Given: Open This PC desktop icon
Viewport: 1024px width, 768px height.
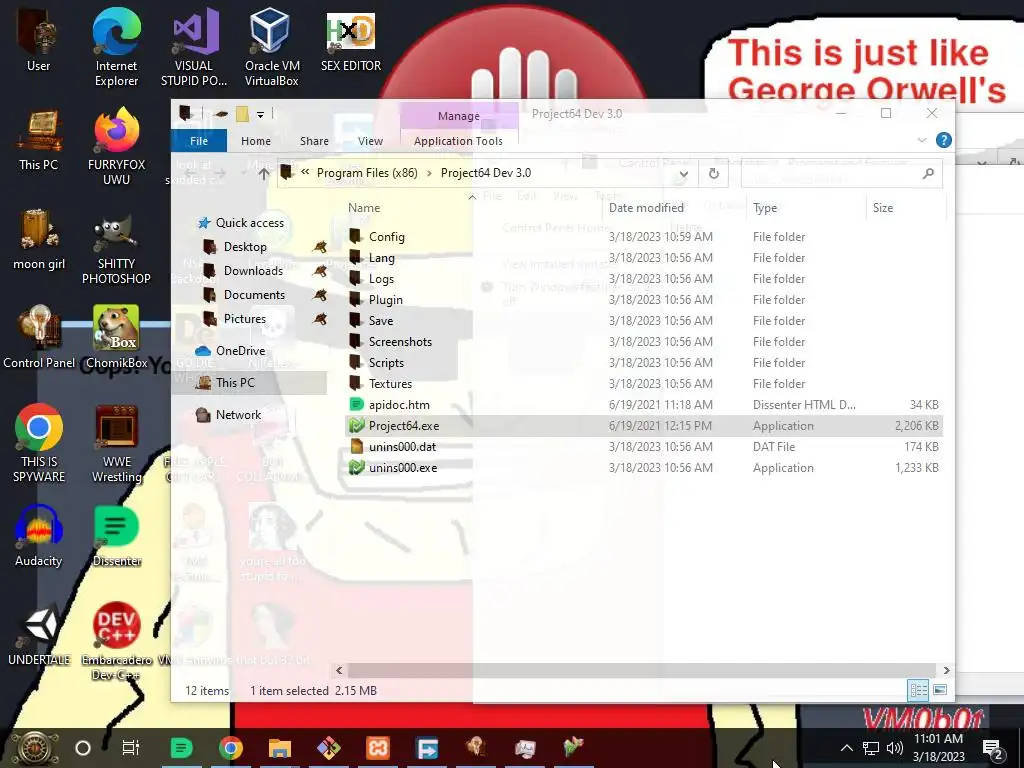Looking at the screenshot, I should [39, 140].
